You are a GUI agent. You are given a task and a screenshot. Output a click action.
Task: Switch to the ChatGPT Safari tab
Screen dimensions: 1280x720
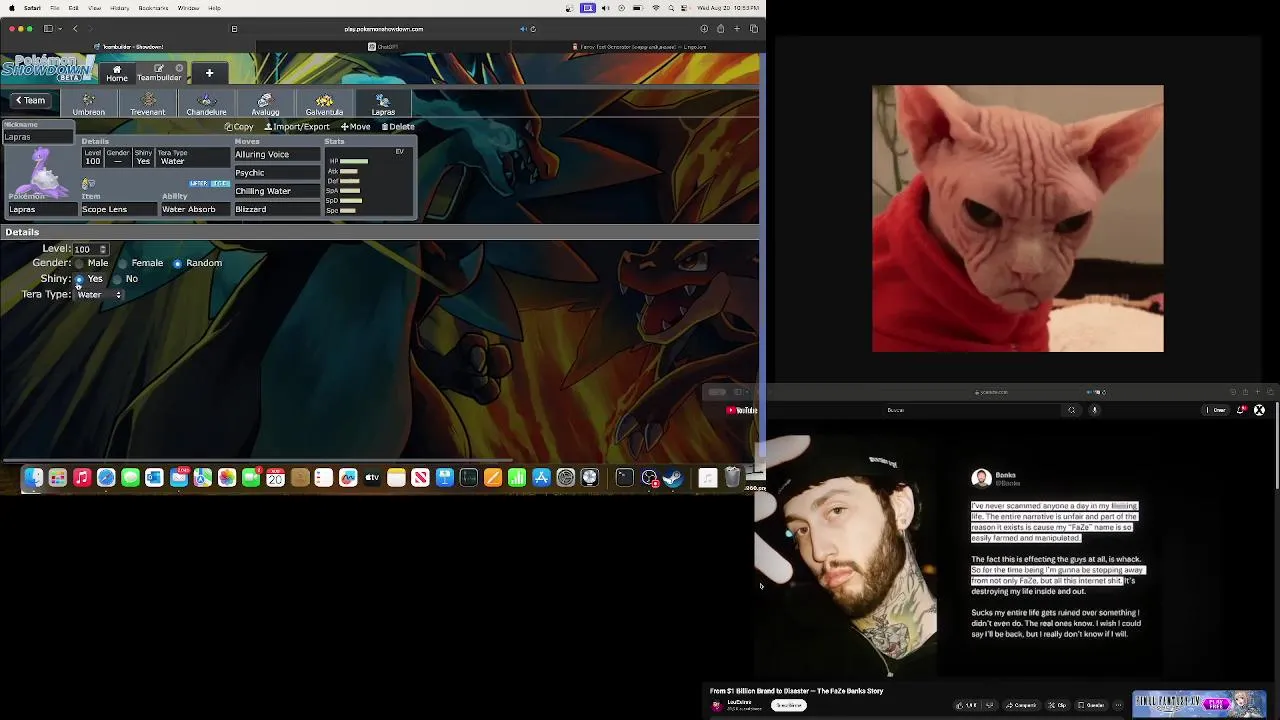click(383, 47)
